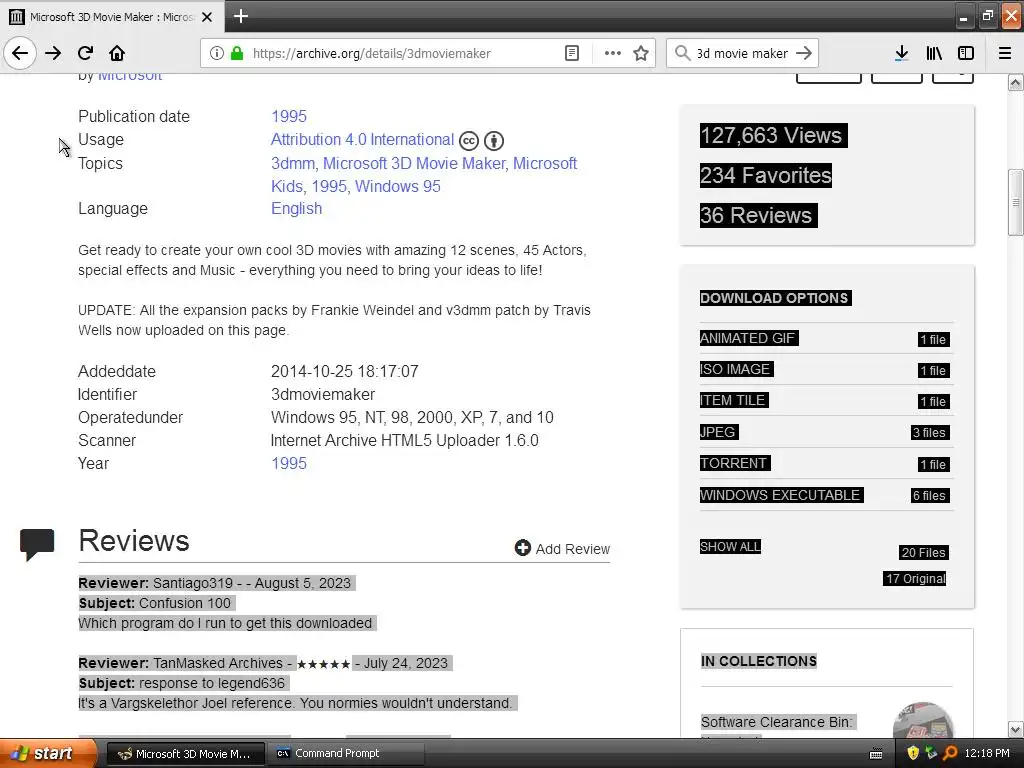Toggle the sidebar view icon
The width and height of the screenshot is (1024, 768).
coord(966,53)
